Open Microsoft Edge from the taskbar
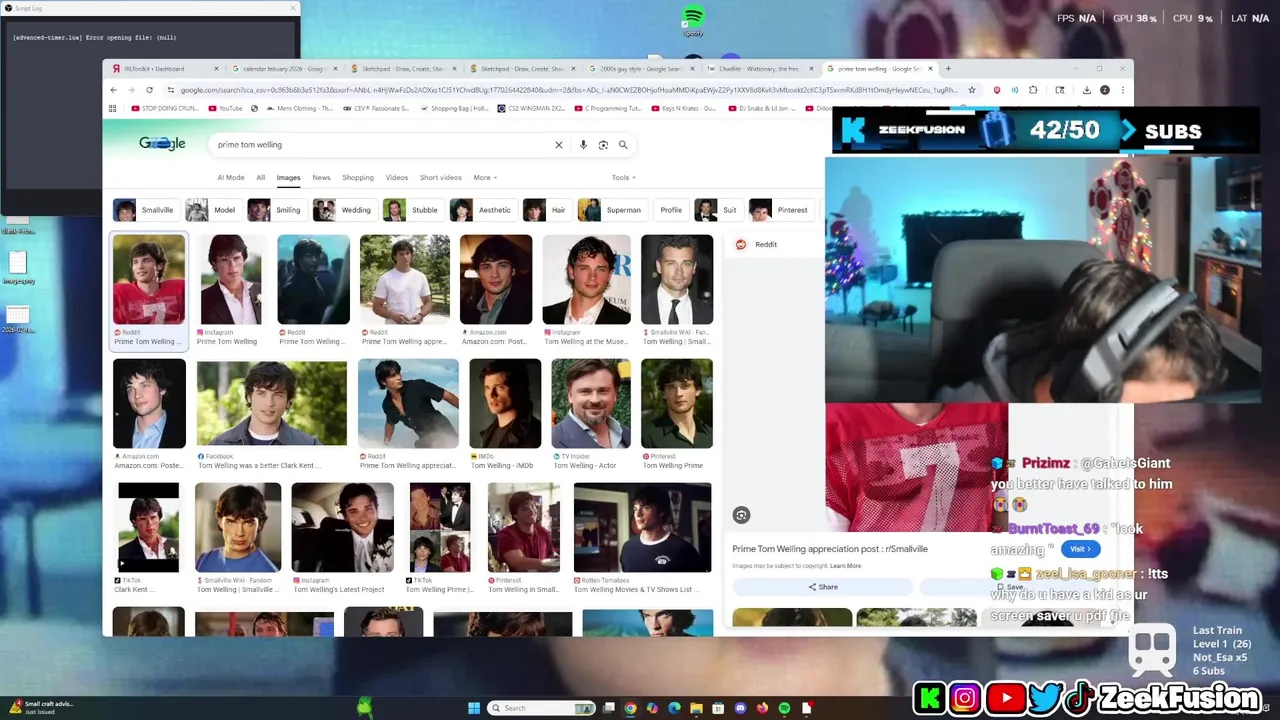1280x720 pixels. point(674,708)
